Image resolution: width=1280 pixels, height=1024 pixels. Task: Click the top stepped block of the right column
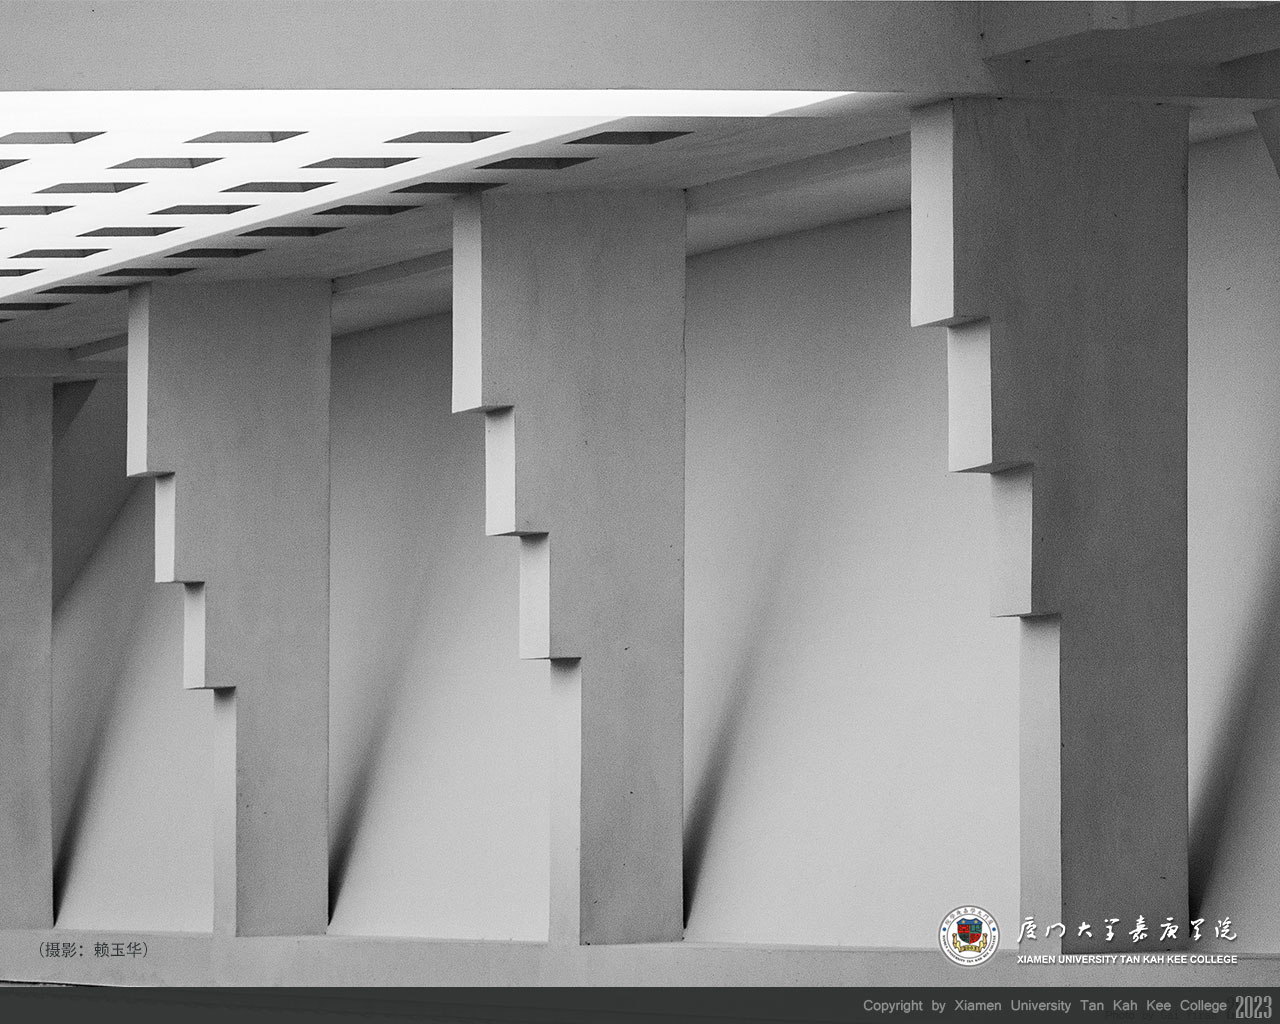point(932,215)
